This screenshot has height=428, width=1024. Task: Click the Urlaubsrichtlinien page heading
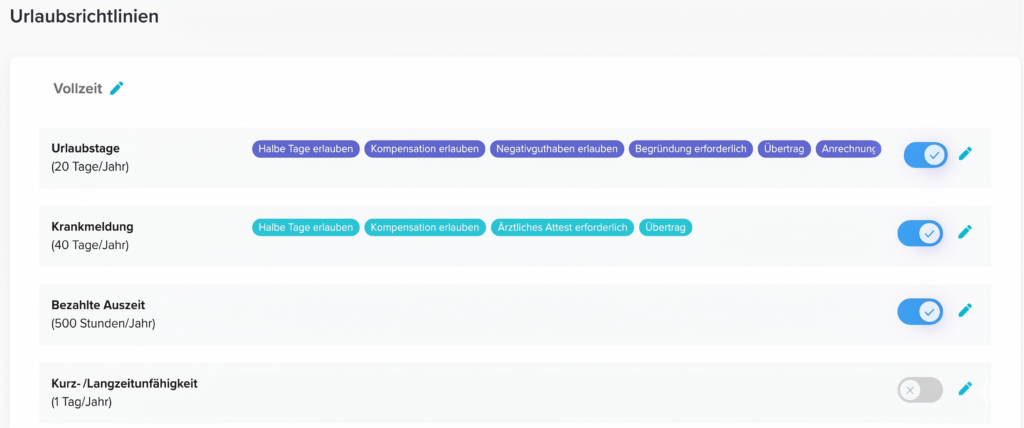[x=84, y=16]
